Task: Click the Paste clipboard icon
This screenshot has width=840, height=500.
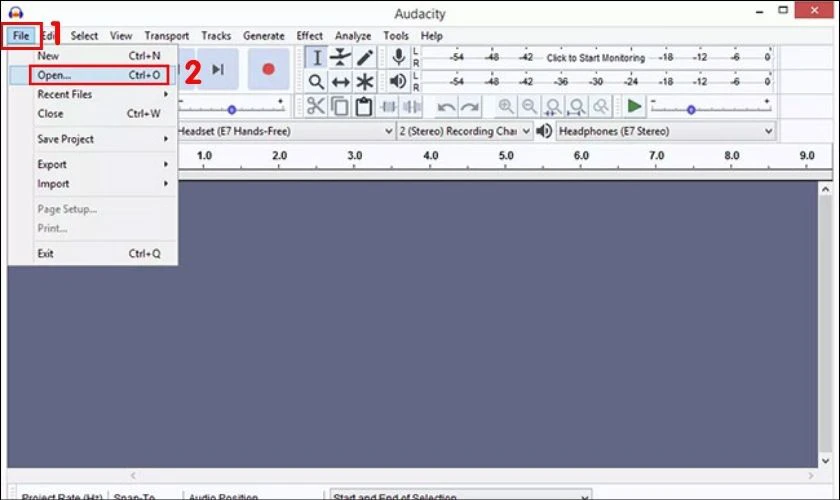Action: [364, 106]
